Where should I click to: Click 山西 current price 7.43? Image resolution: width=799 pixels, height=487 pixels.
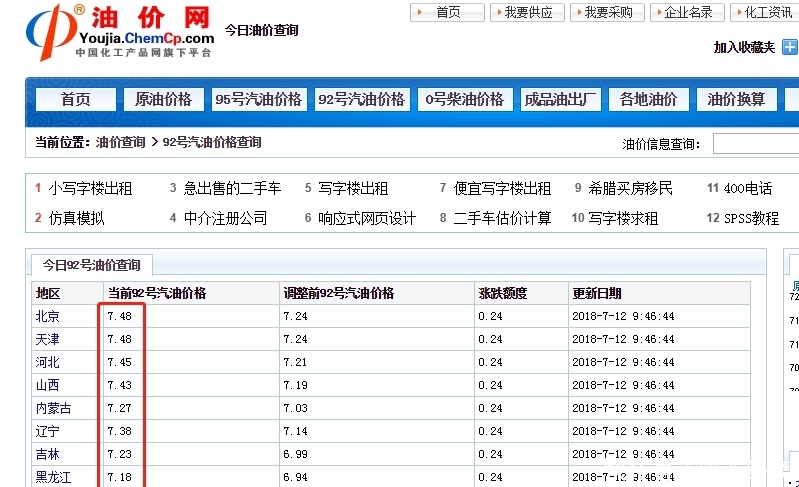coord(120,385)
